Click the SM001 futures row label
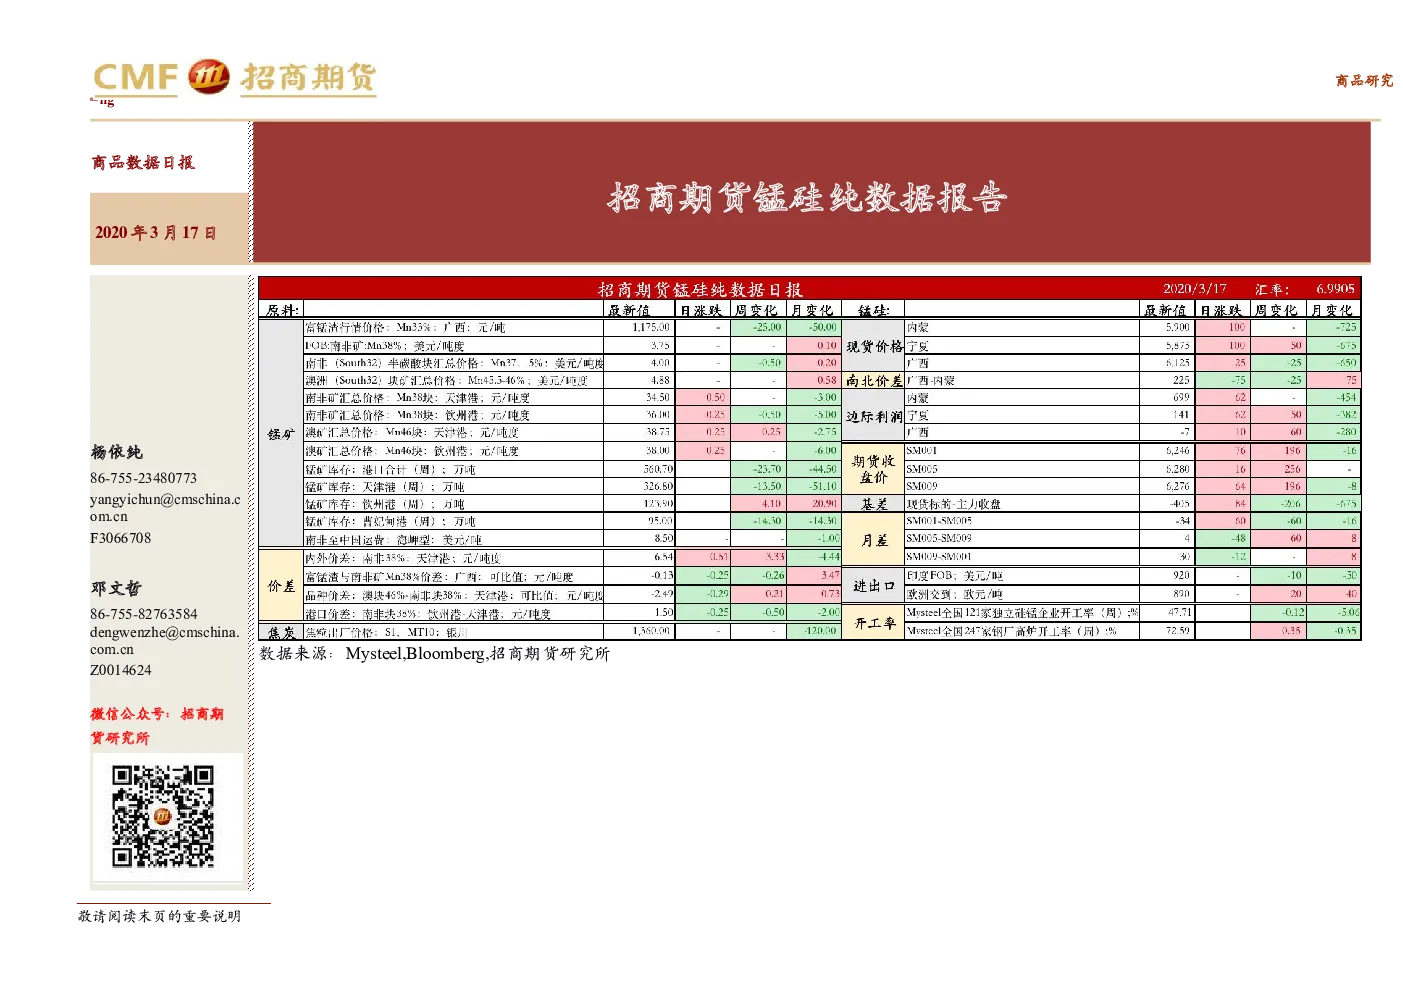Image resolution: width=1403 pixels, height=992 pixels. [x=922, y=451]
